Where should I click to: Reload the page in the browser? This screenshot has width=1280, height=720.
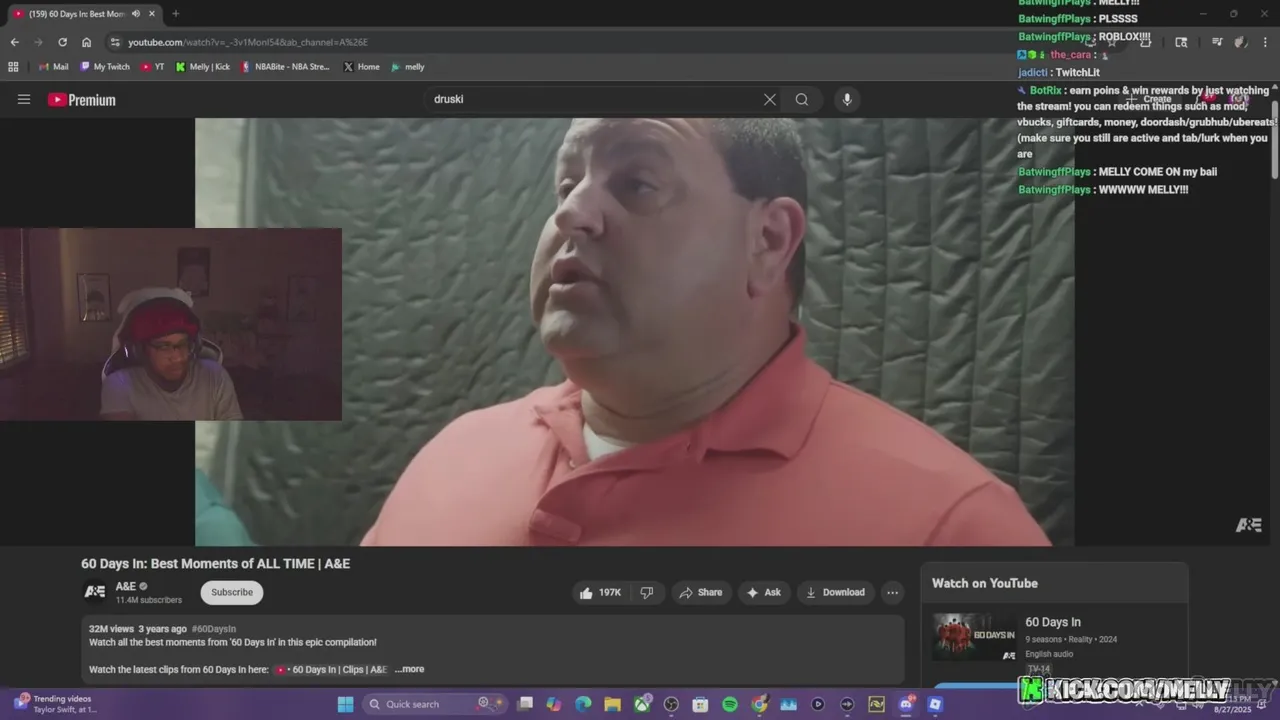coord(62,42)
